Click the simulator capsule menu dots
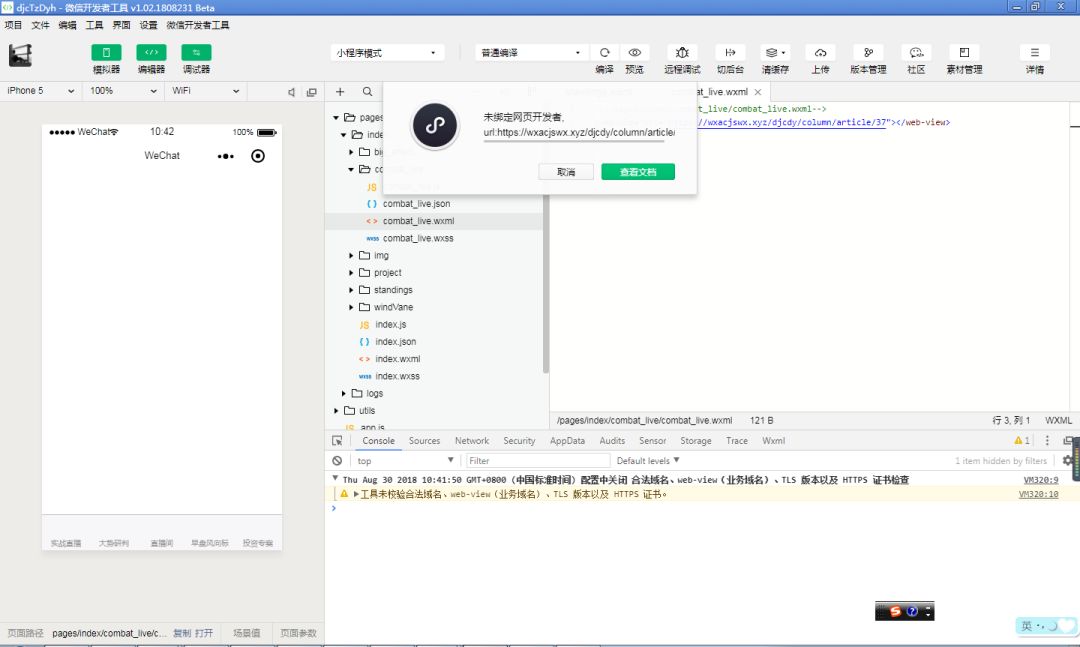1080x647 pixels. pos(225,156)
